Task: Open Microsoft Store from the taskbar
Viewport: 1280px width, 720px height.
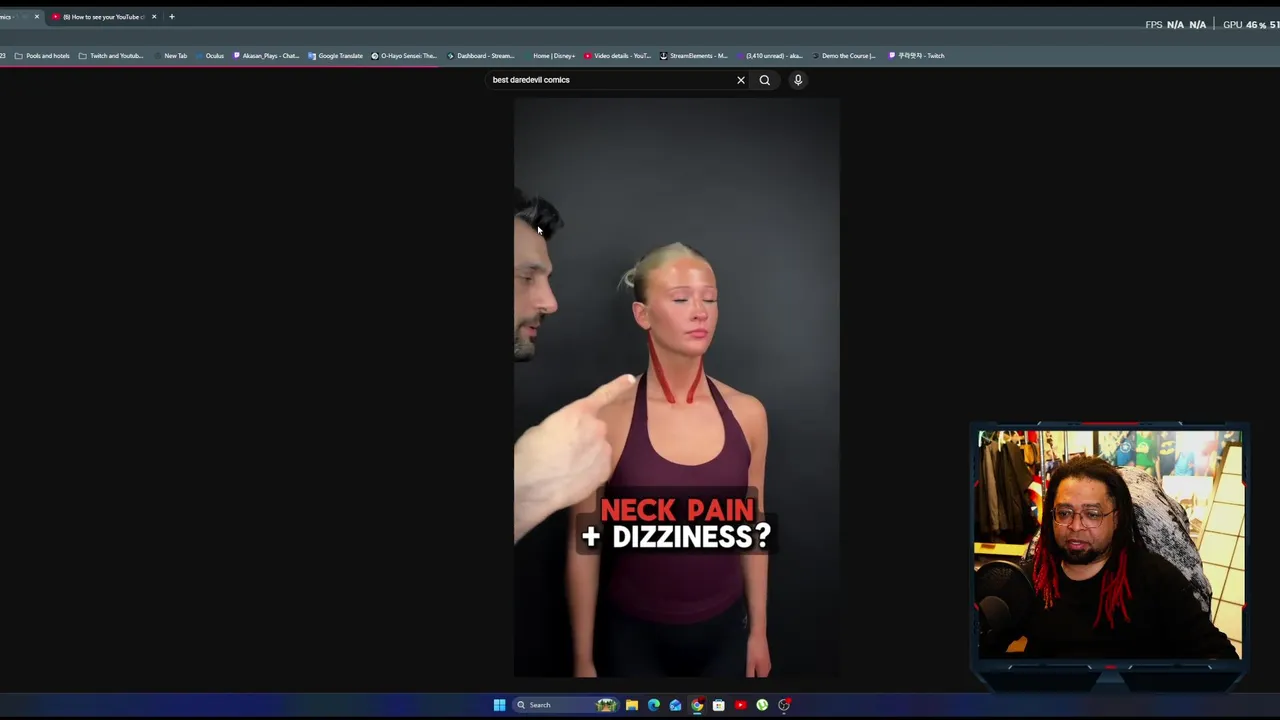Action: coord(718,705)
